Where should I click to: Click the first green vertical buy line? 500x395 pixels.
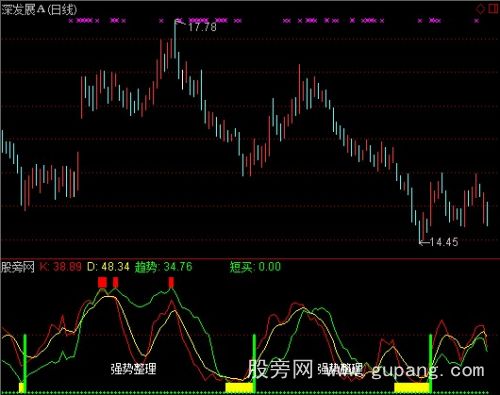25,363
